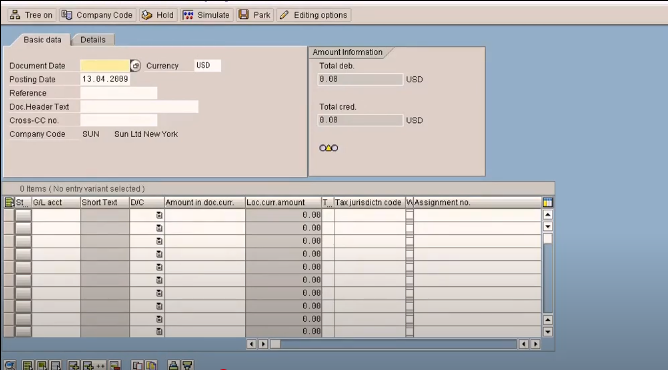Open the Company Code selector
Viewport: 668px width, 370px height.
(x=97, y=15)
